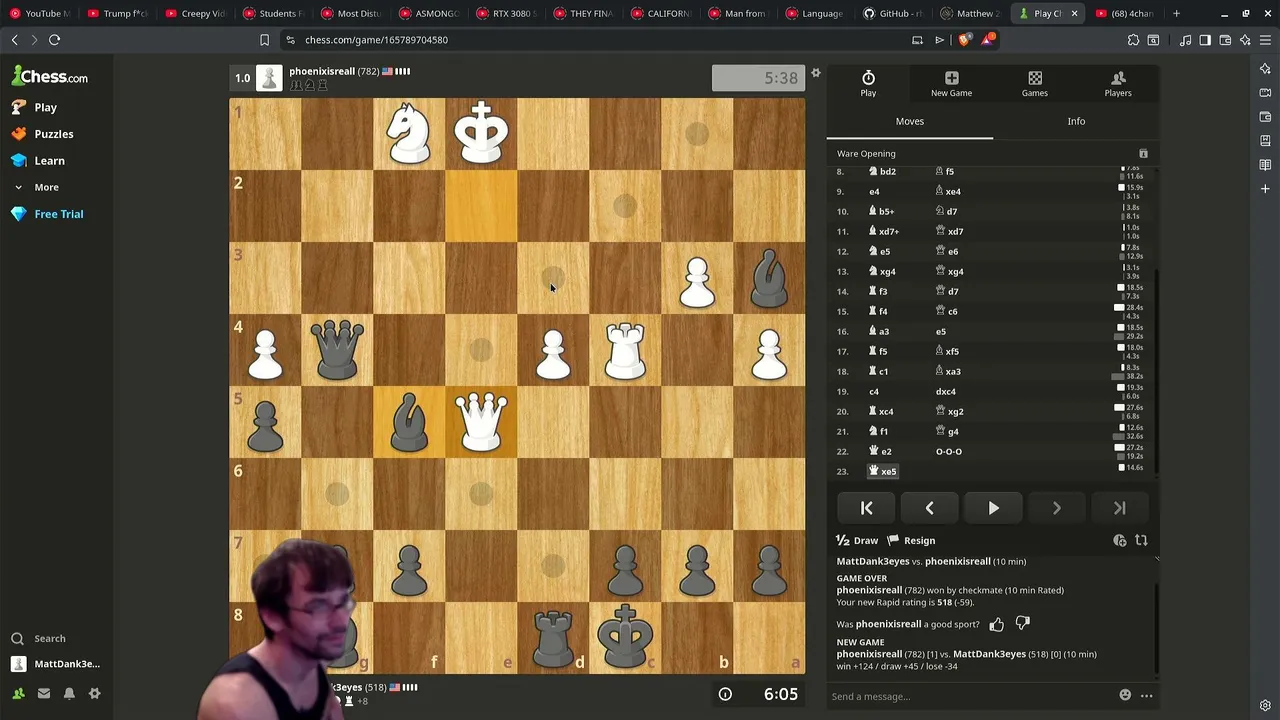
Task: Give thumbs down for phoenixisreall sportsmanship
Action: (x=1022, y=624)
